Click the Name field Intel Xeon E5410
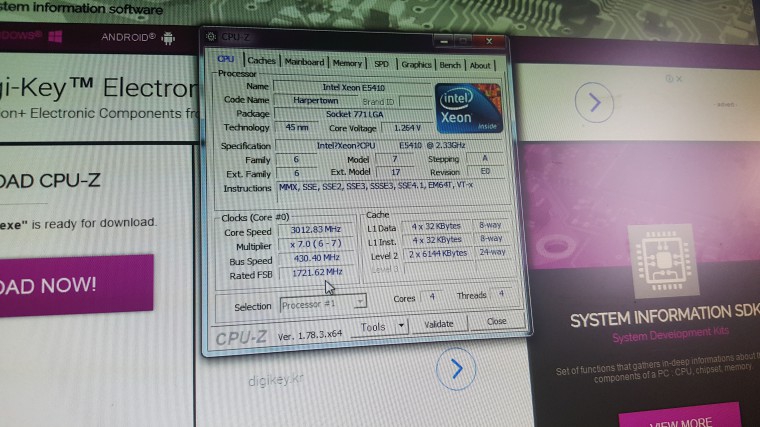The image size is (760, 427). [x=353, y=87]
